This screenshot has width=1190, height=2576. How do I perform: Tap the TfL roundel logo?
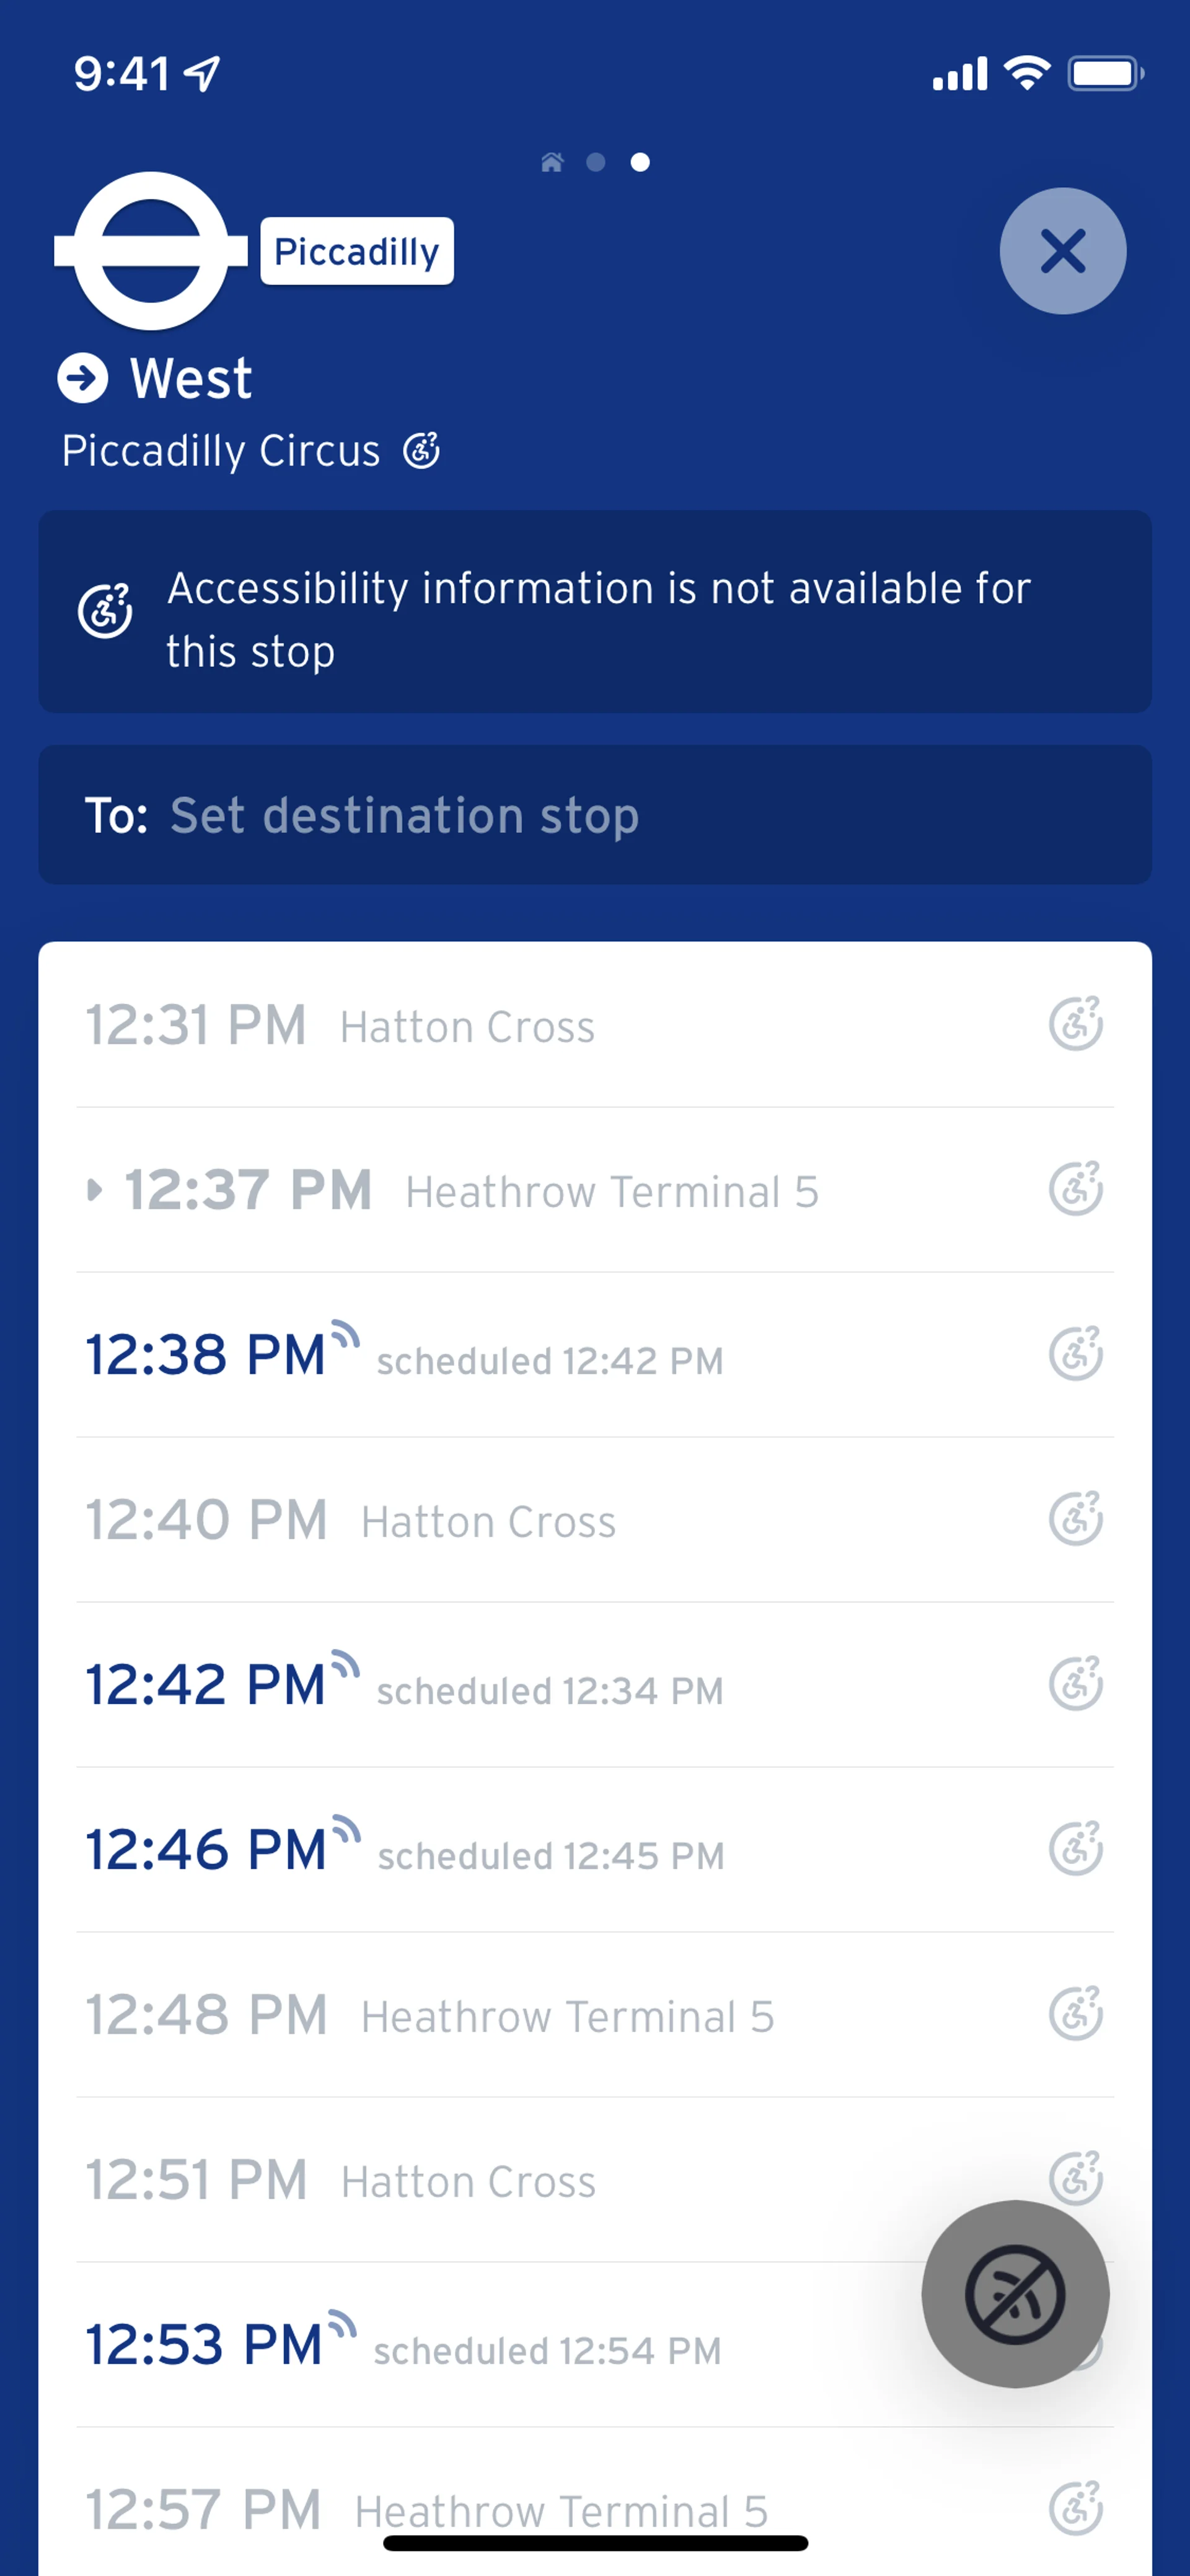coord(151,251)
